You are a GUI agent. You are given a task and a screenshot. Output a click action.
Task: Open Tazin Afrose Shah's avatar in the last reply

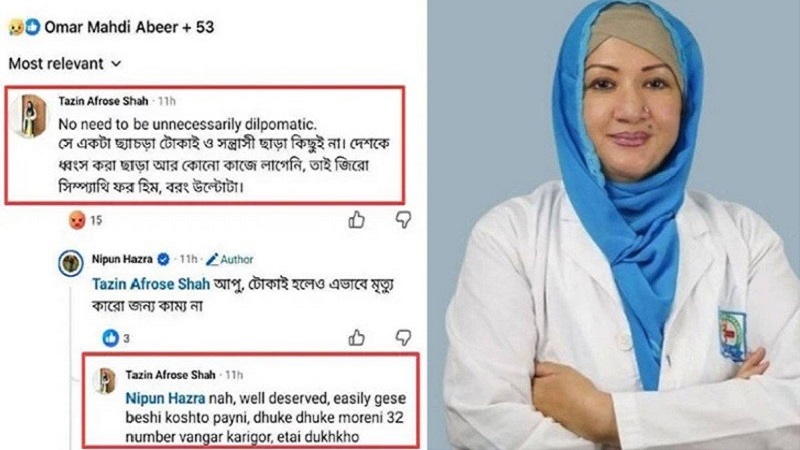point(105,381)
